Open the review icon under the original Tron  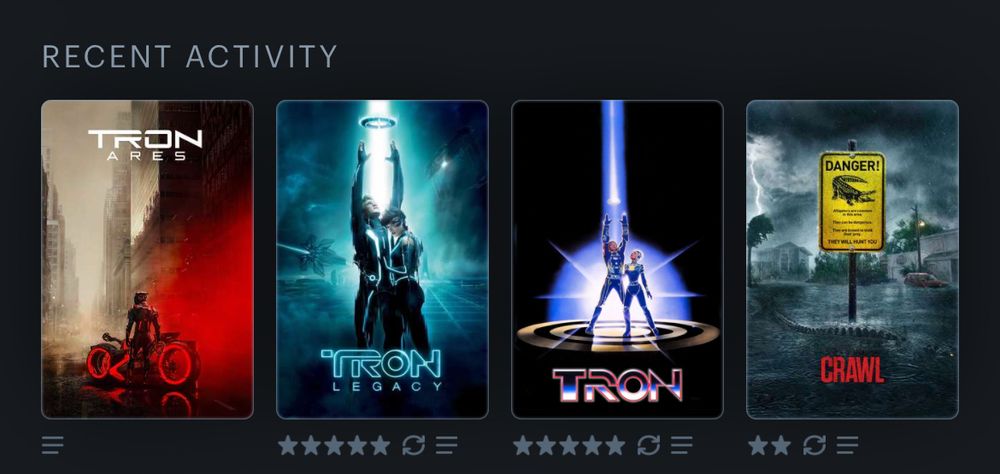click(x=682, y=445)
